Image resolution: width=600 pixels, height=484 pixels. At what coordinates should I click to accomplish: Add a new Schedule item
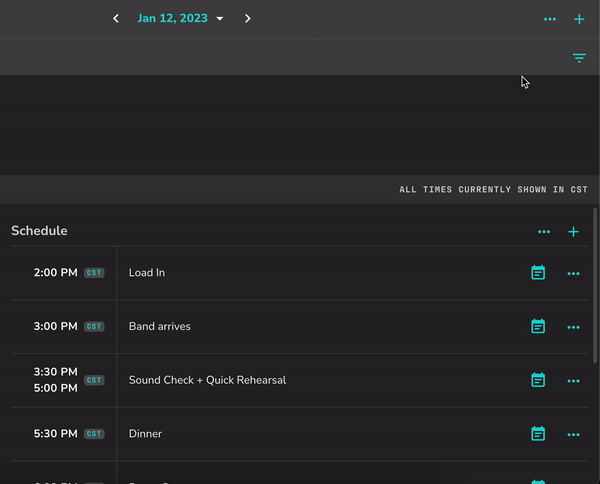[x=573, y=232]
